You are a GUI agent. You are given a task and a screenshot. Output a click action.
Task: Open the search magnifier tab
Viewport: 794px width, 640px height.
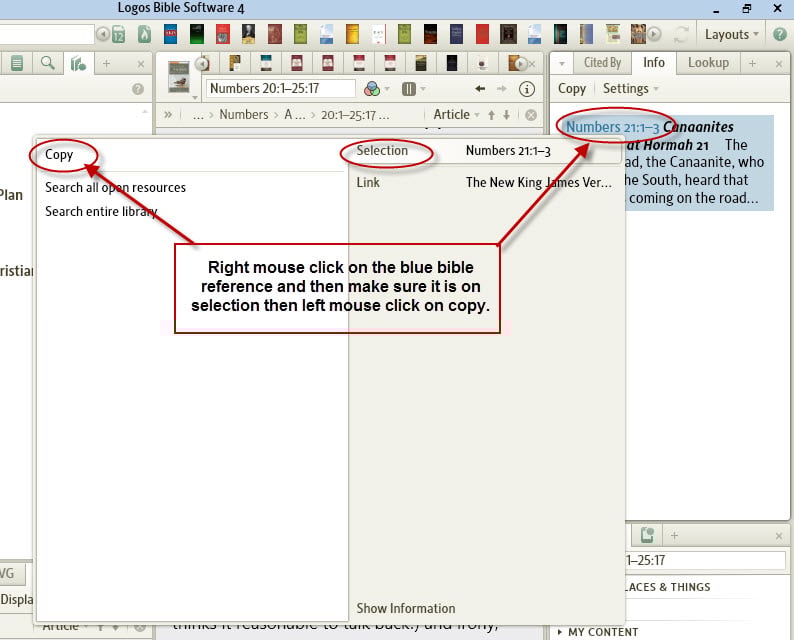pos(48,63)
